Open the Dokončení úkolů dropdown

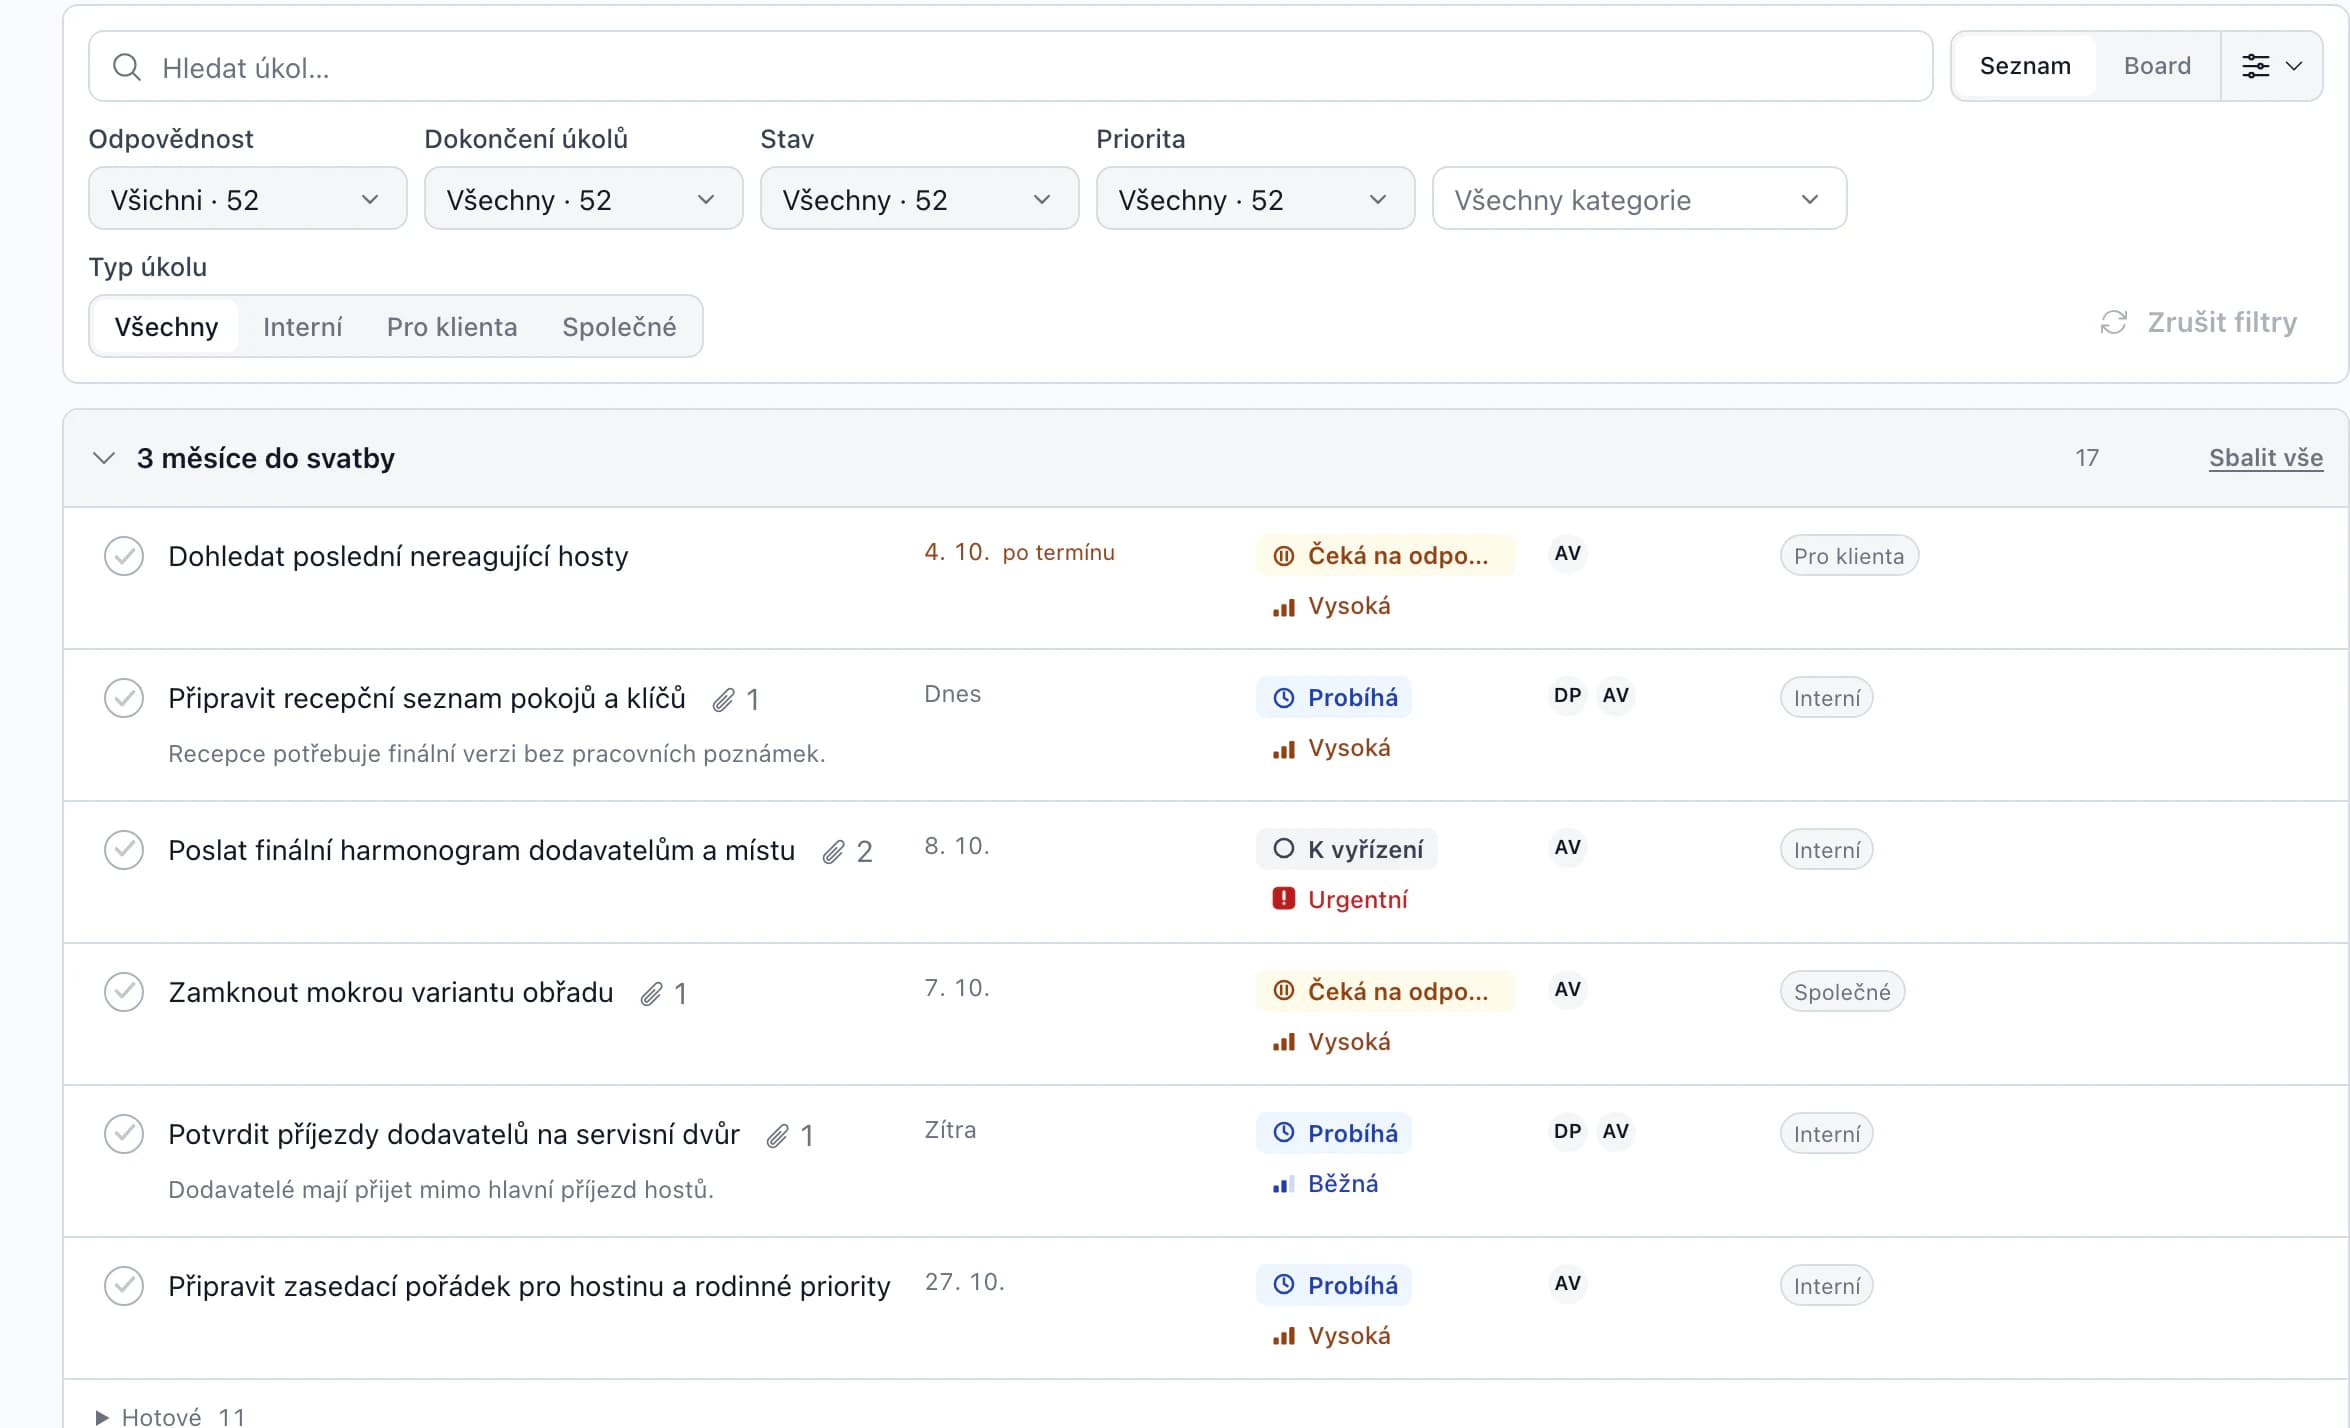click(x=584, y=199)
